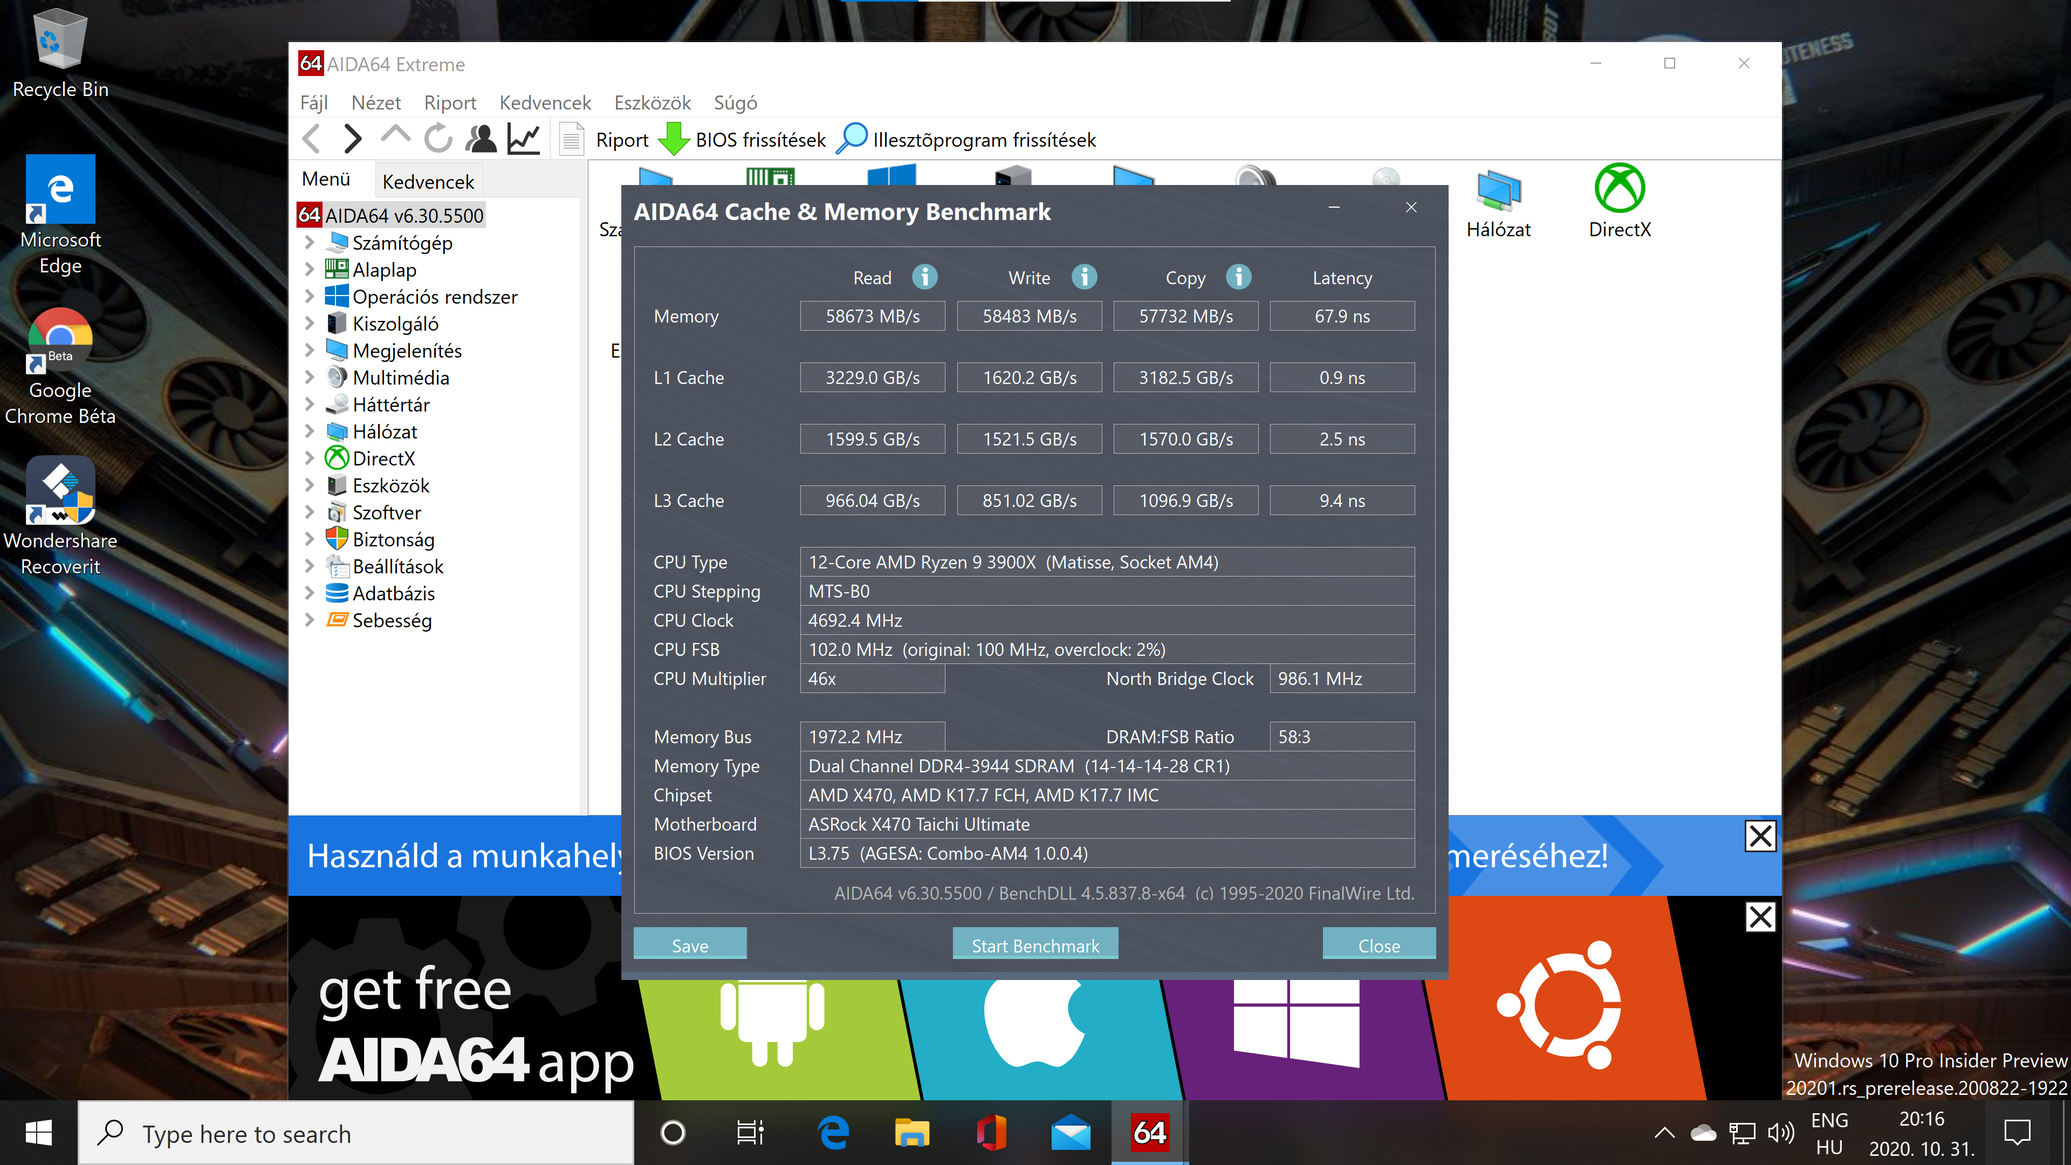Click the Back navigation arrow in AIDA64 toolbar
This screenshot has width=2071, height=1165.
[x=311, y=139]
